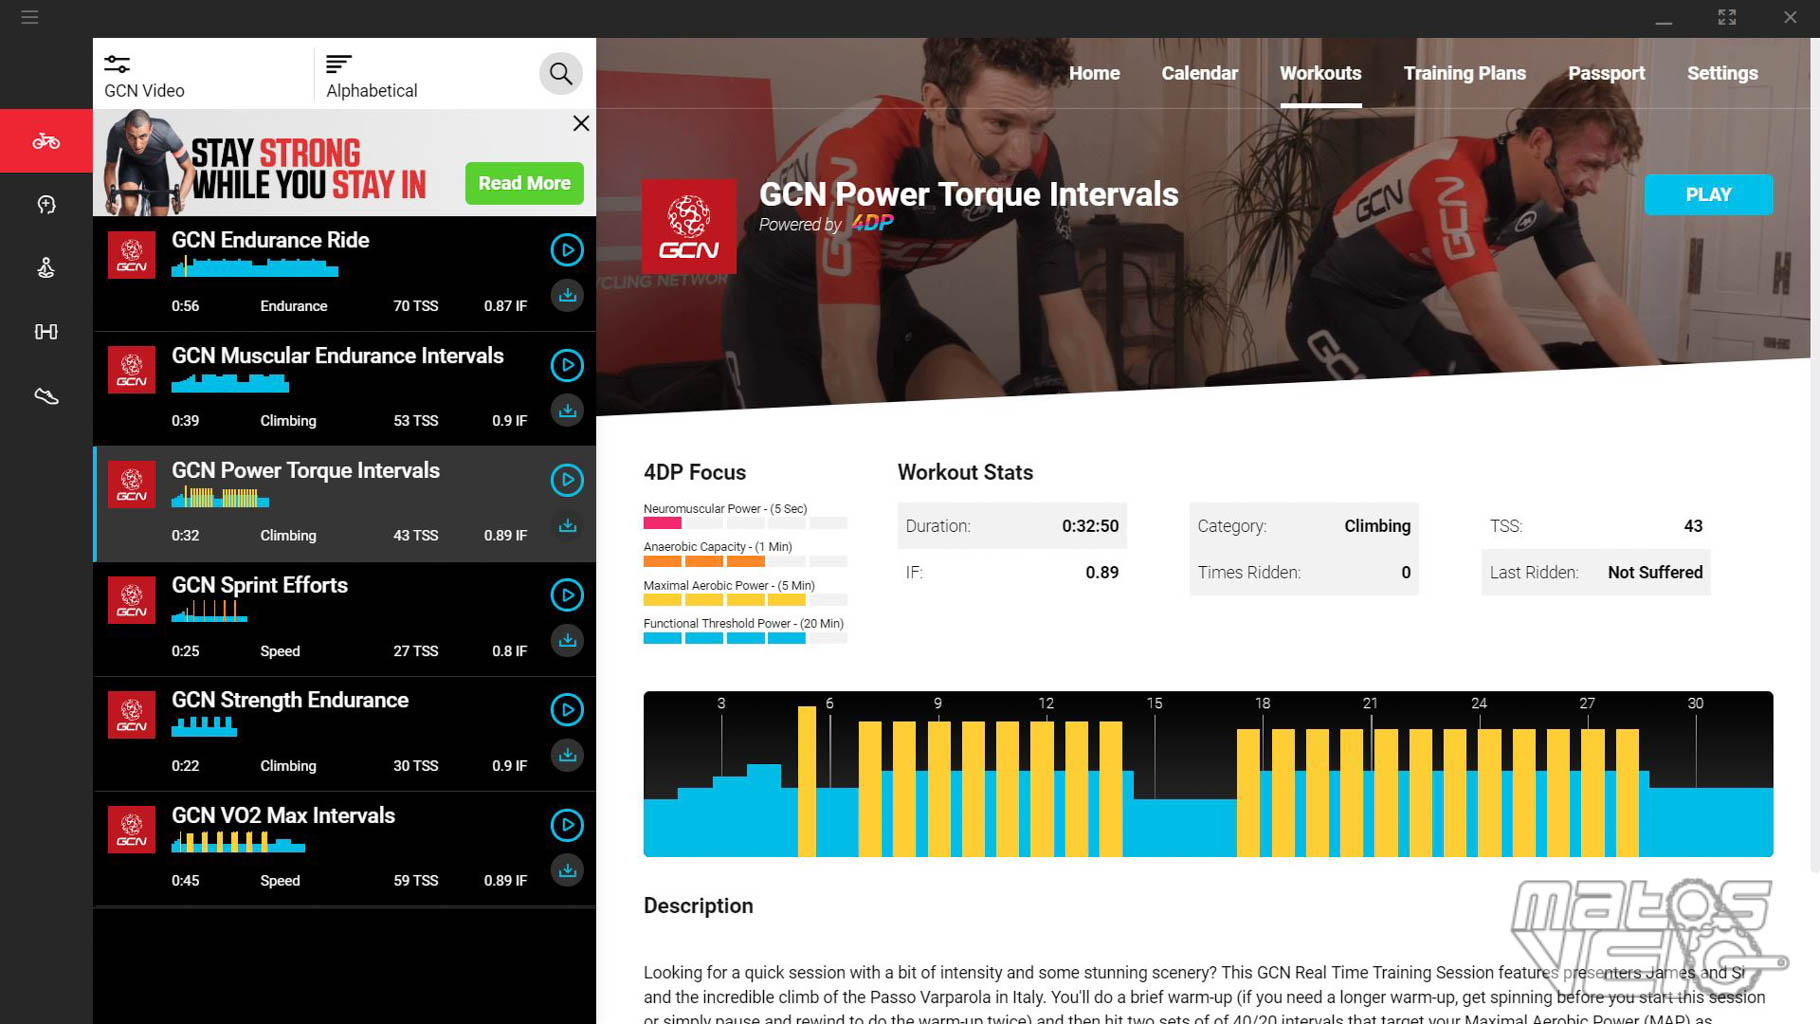Select GCN Sprint Efforts title
1820x1024 pixels.
tap(259, 585)
